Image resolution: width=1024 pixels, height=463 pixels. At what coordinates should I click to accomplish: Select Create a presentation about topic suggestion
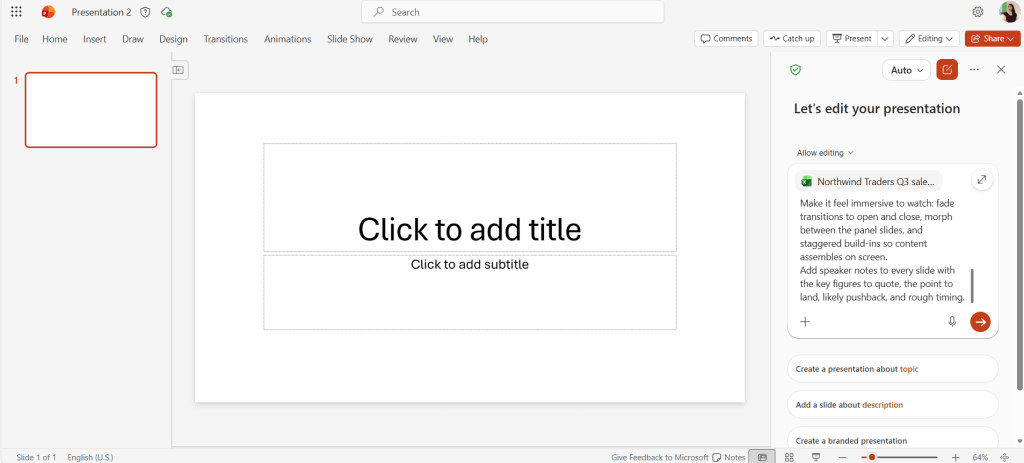tap(893, 369)
